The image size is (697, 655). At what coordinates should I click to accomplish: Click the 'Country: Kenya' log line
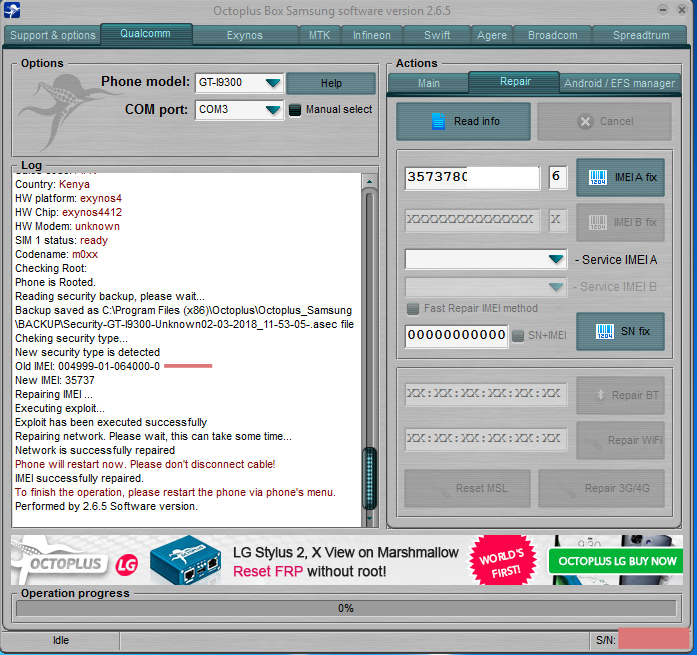tap(52, 184)
